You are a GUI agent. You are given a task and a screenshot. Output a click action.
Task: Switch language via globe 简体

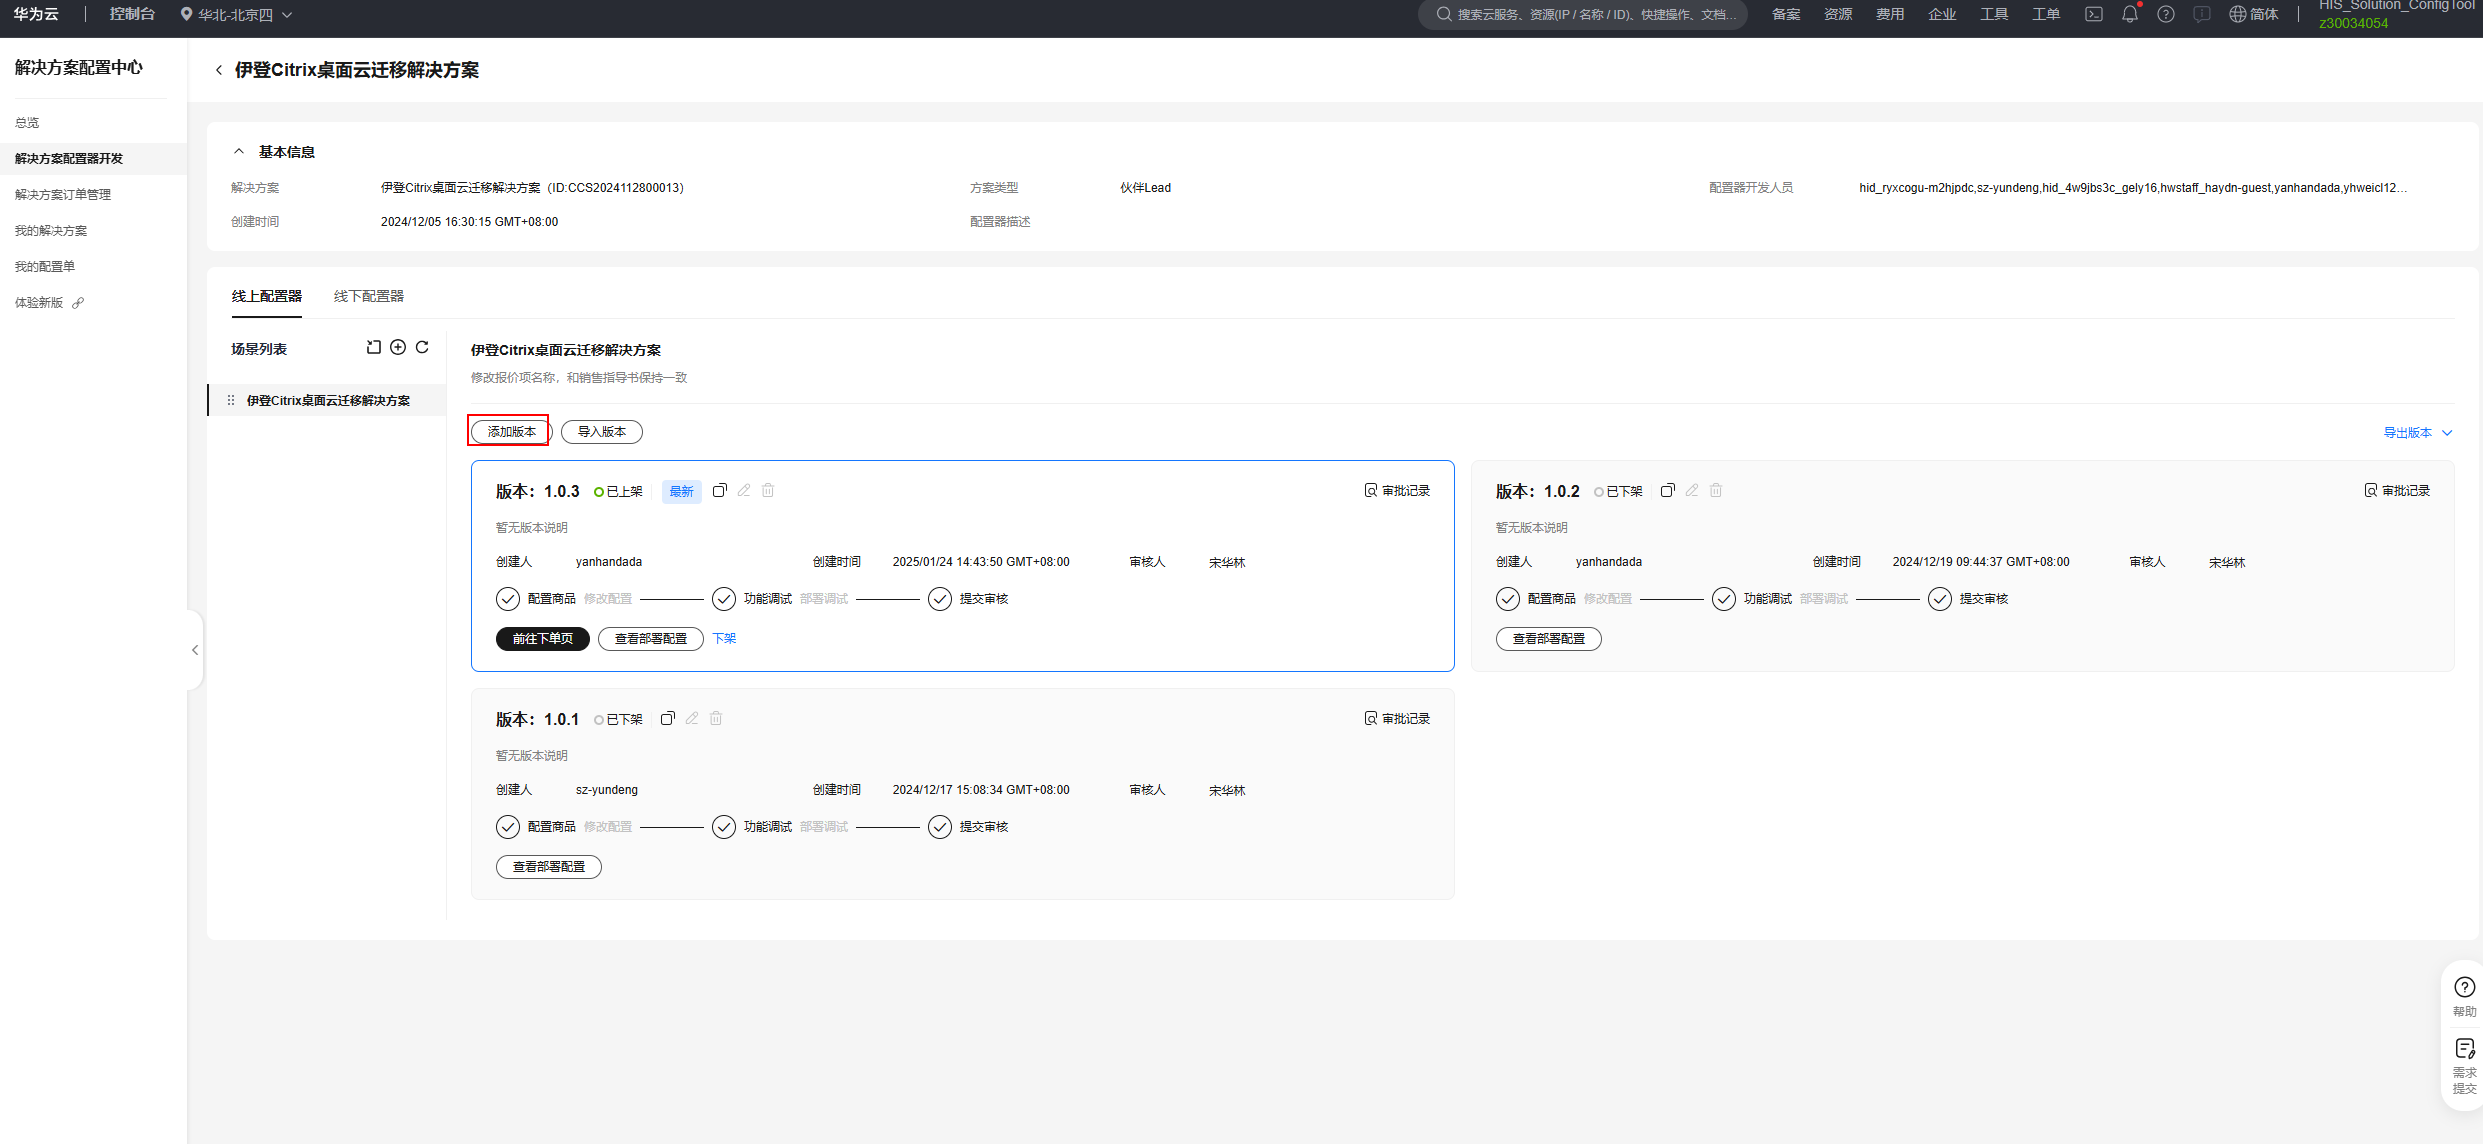click(2254, 14)
